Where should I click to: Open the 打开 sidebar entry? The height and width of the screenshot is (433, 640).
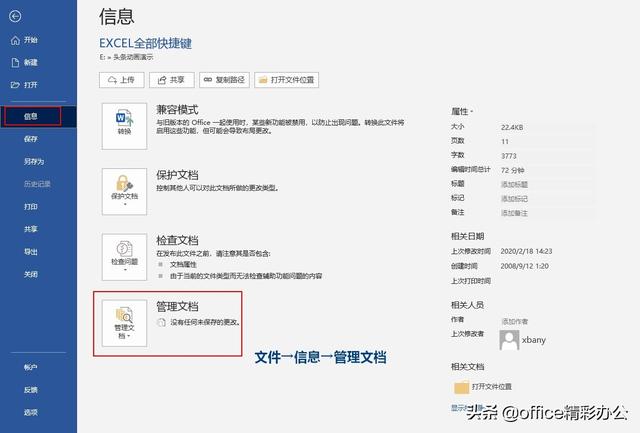tap(31, 85)
